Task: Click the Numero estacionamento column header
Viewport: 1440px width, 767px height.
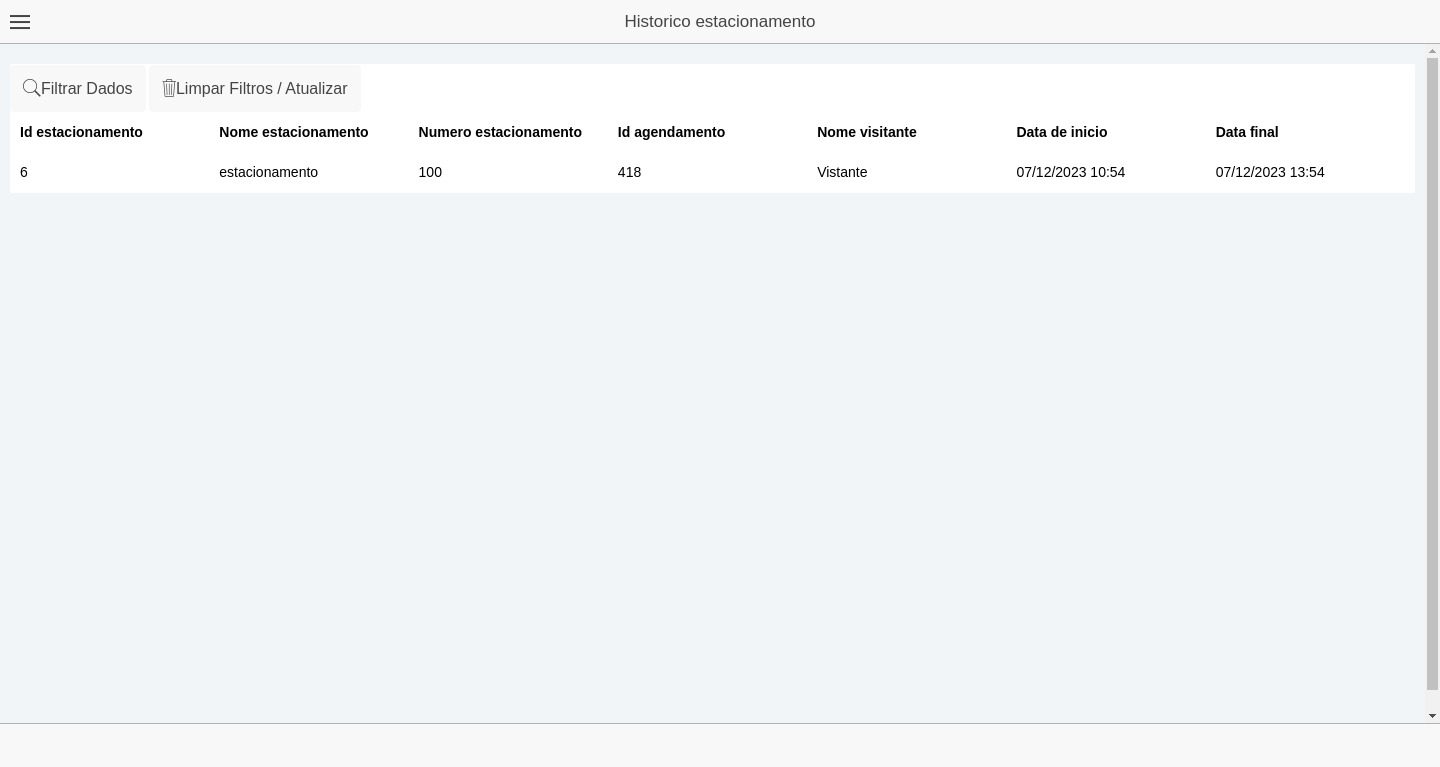Action: pos(500,132)
